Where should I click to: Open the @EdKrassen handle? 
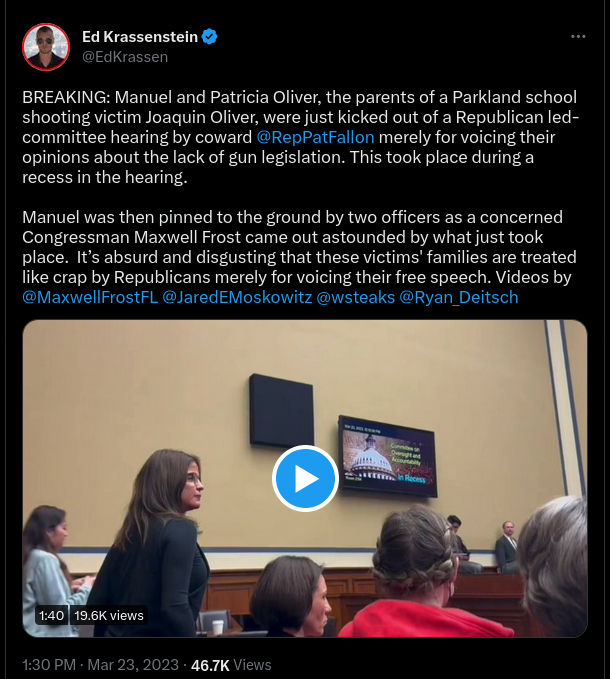tap(125, 57)
